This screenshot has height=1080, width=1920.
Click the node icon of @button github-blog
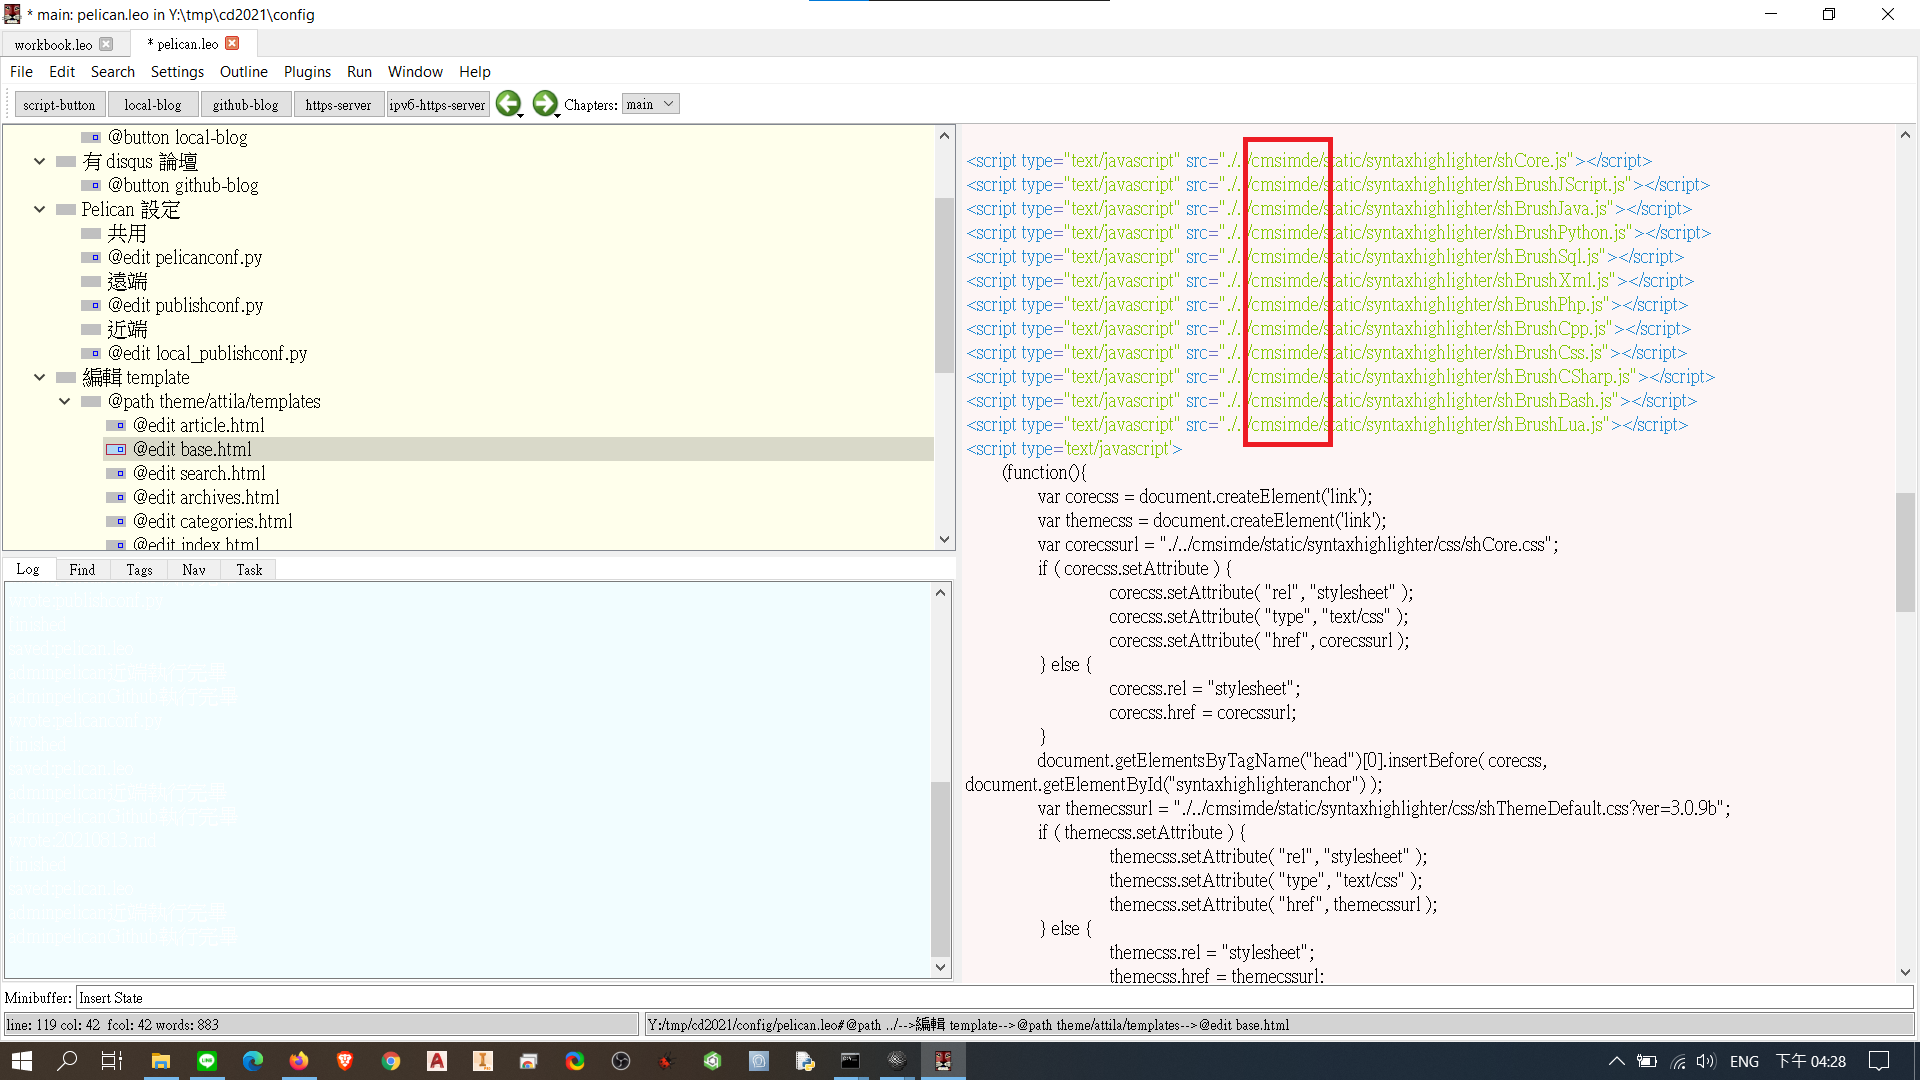click(91, 186)
